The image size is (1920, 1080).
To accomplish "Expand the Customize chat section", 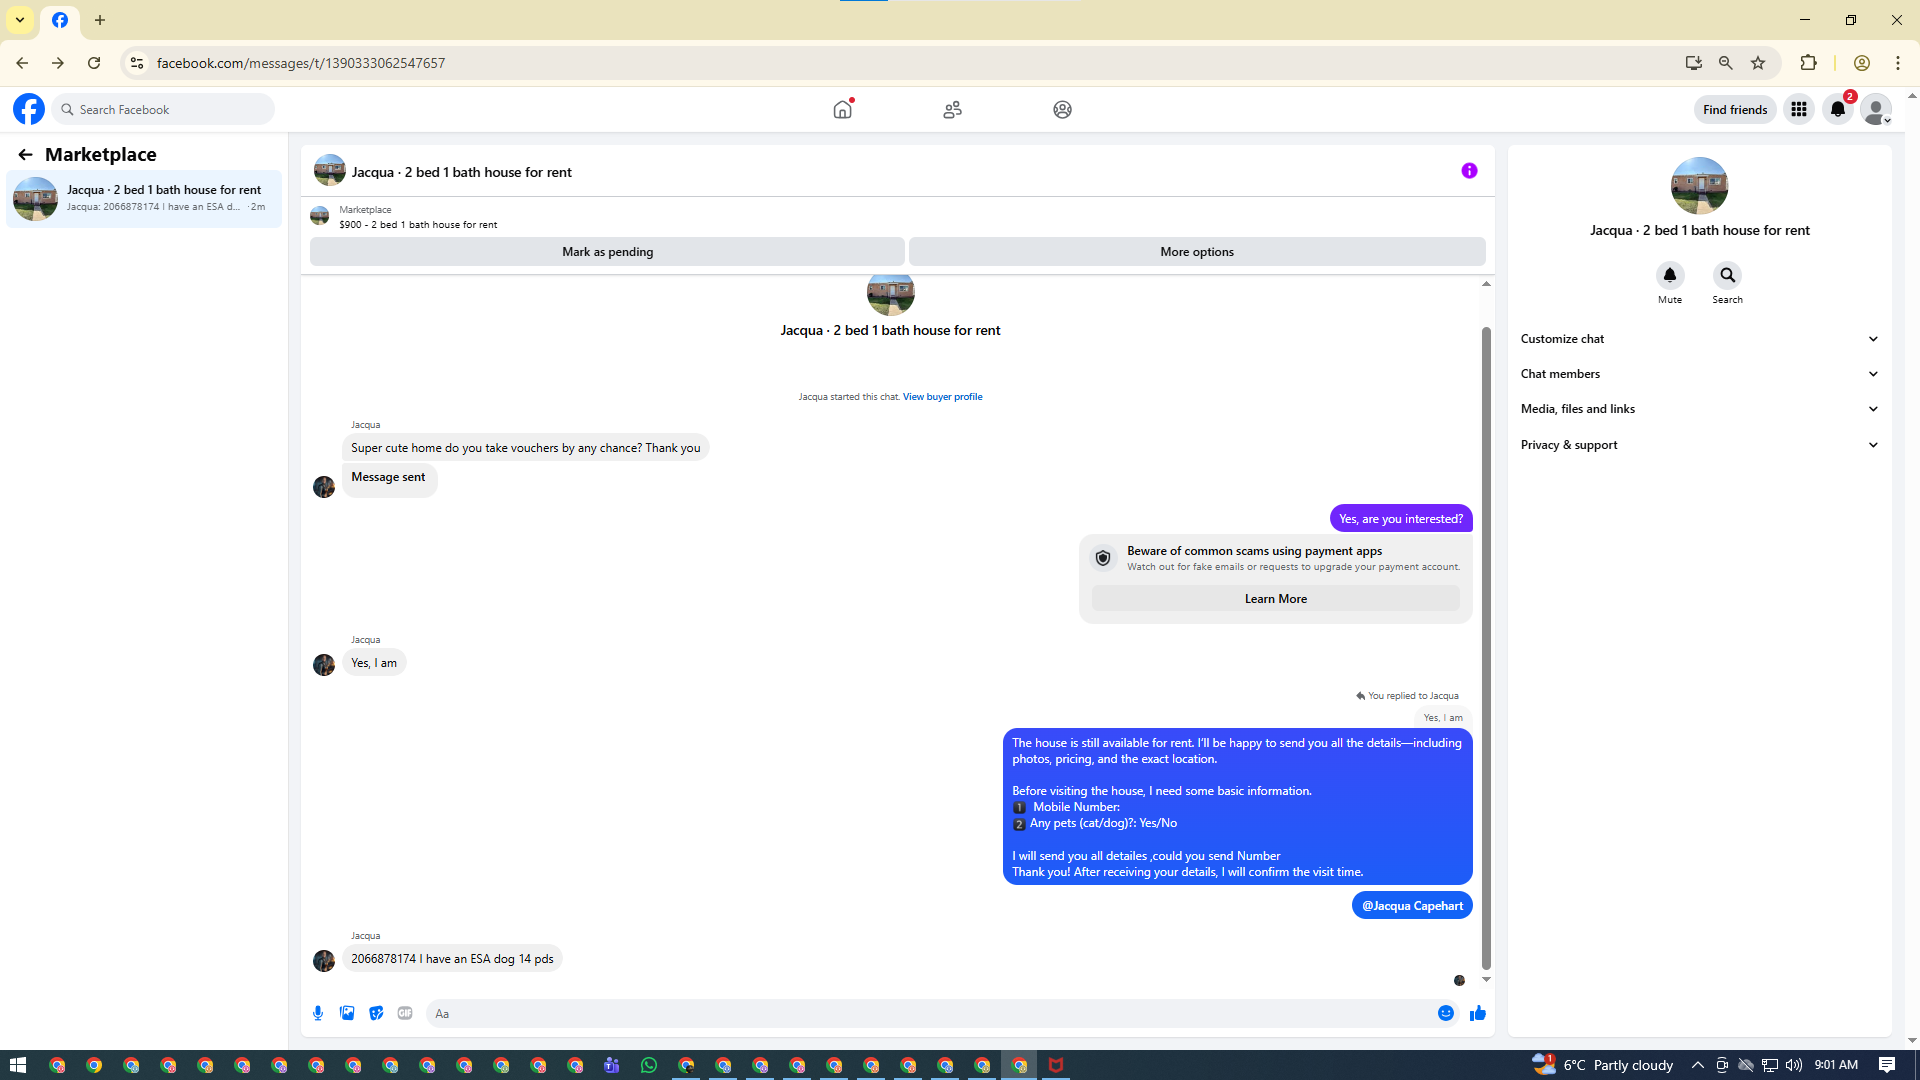I will tap(1699, 339).
